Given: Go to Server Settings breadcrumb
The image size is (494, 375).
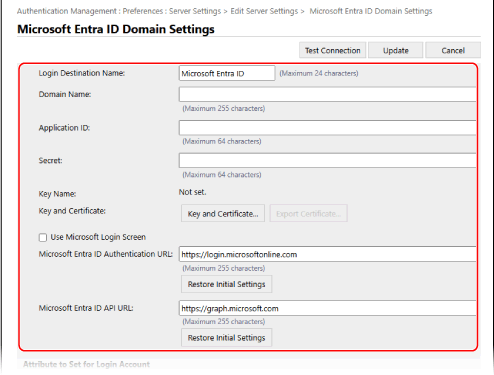Looking at the screenshot, I should pyautogui.click(x=195, y=11).
